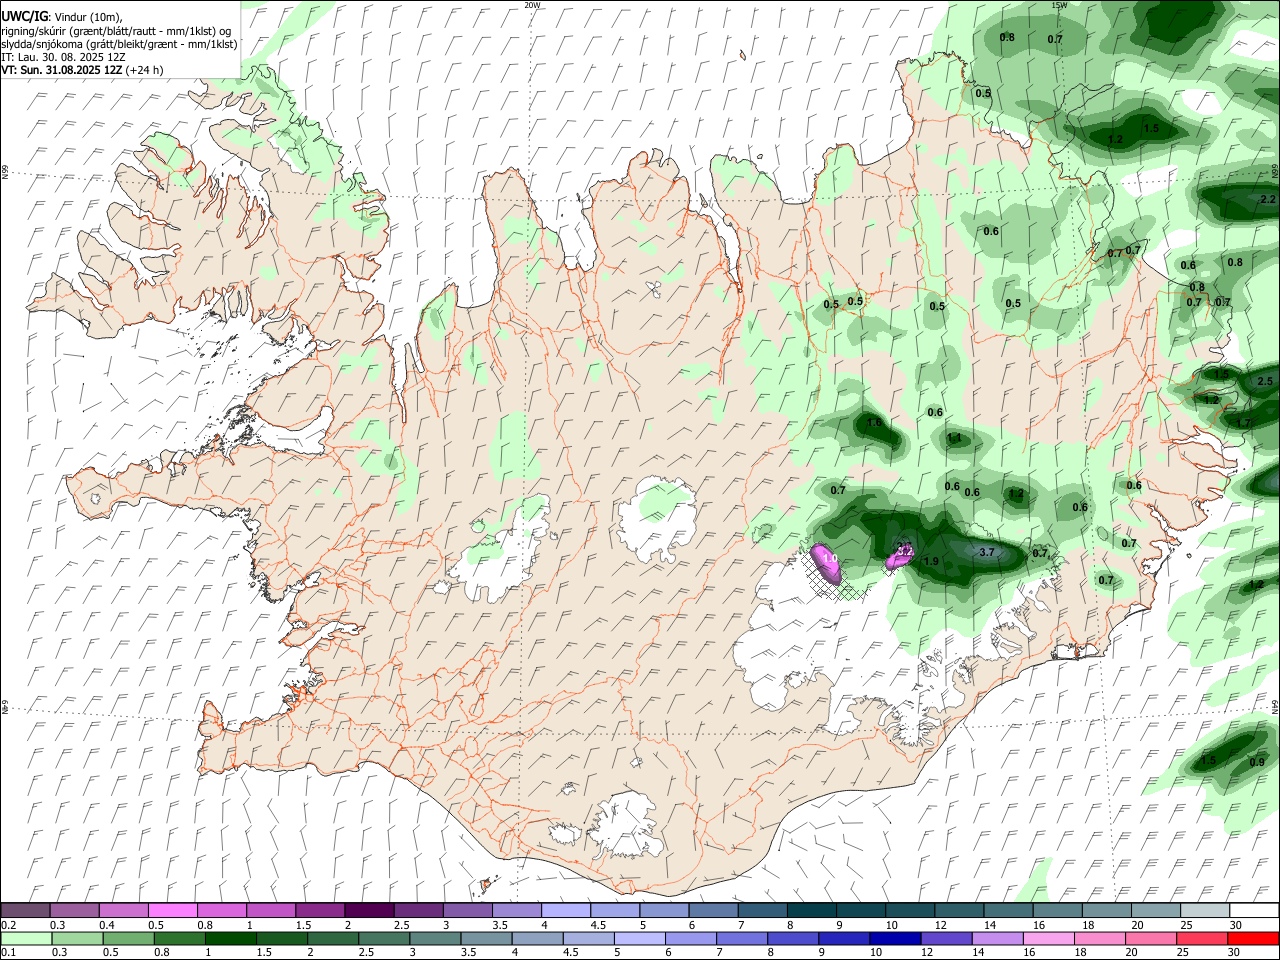Pick the deep blue rain swatch between 10 and 12
The width and height of the screenshot is (1280, 960).
[x=896, y=939]
